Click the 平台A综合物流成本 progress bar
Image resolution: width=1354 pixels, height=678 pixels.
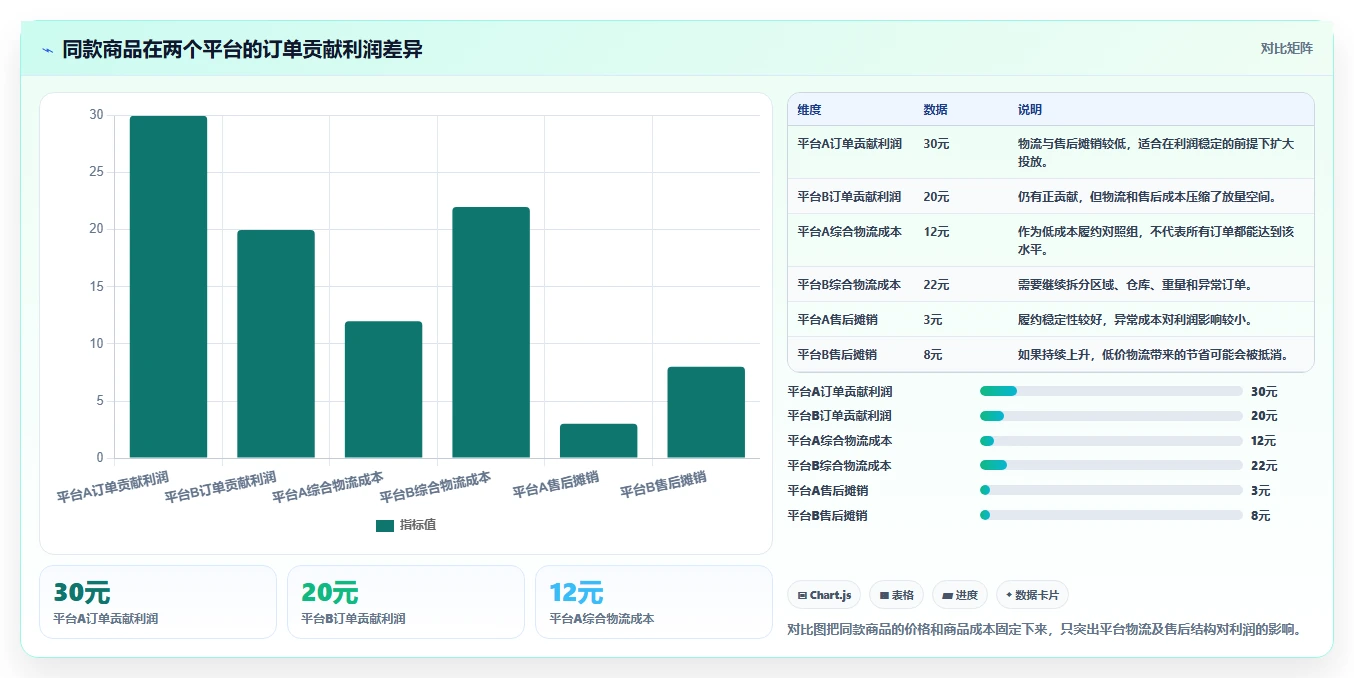tap(1111, 441)
